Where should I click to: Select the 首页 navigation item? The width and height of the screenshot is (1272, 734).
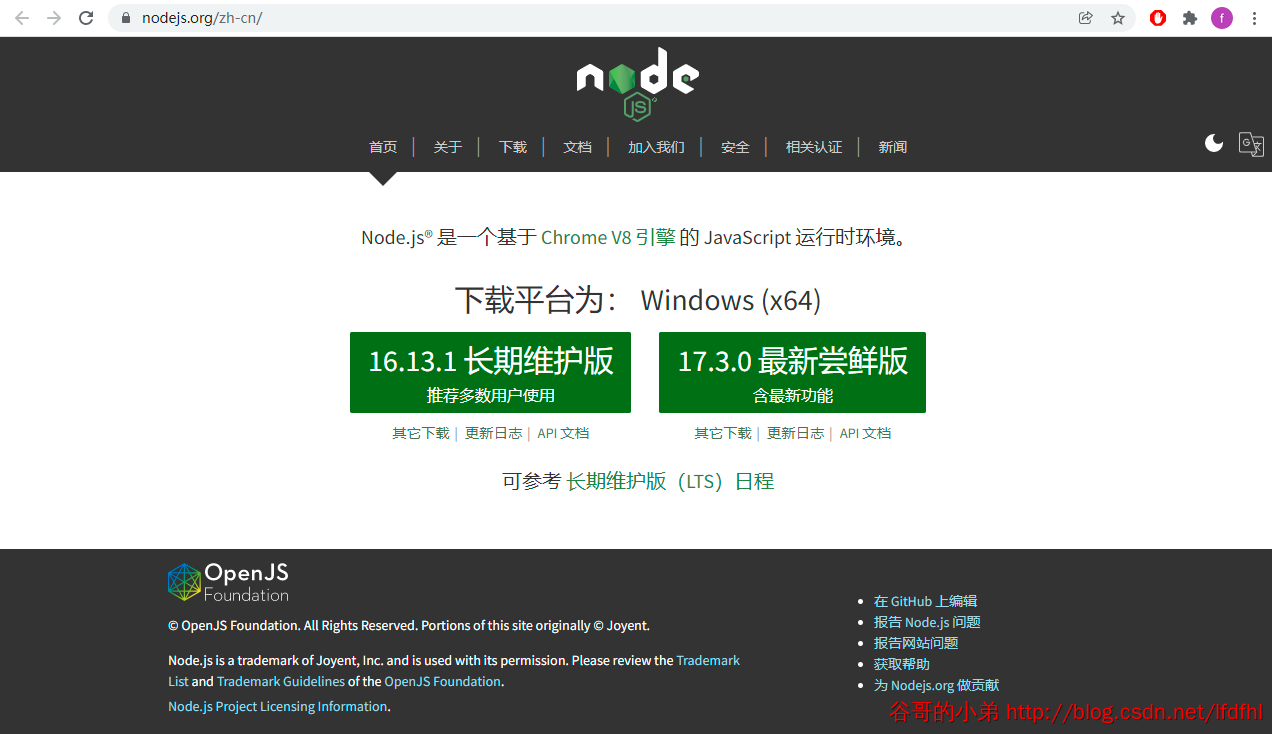(x=383, y=147)
